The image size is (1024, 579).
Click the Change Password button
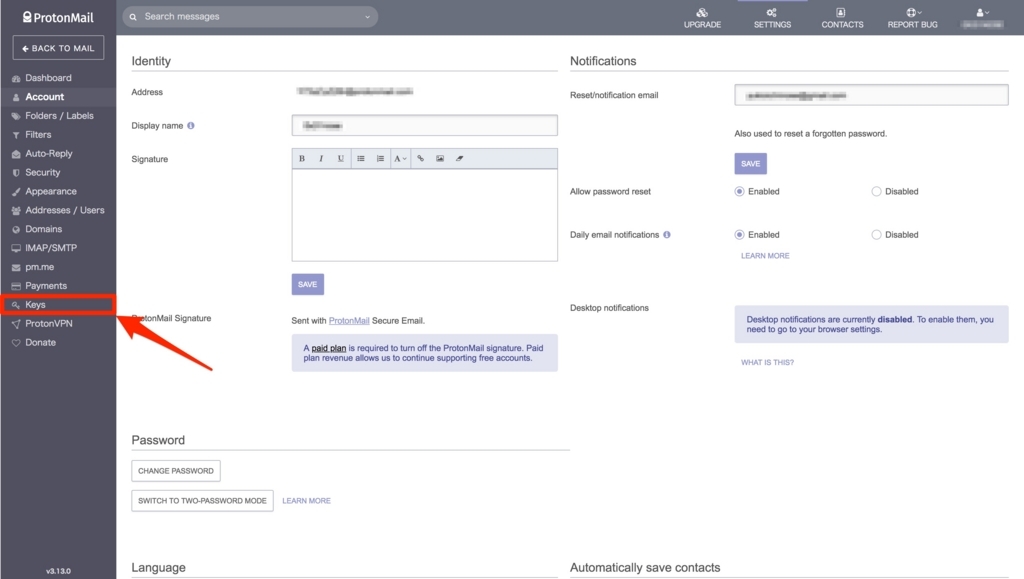click(176, 471)
